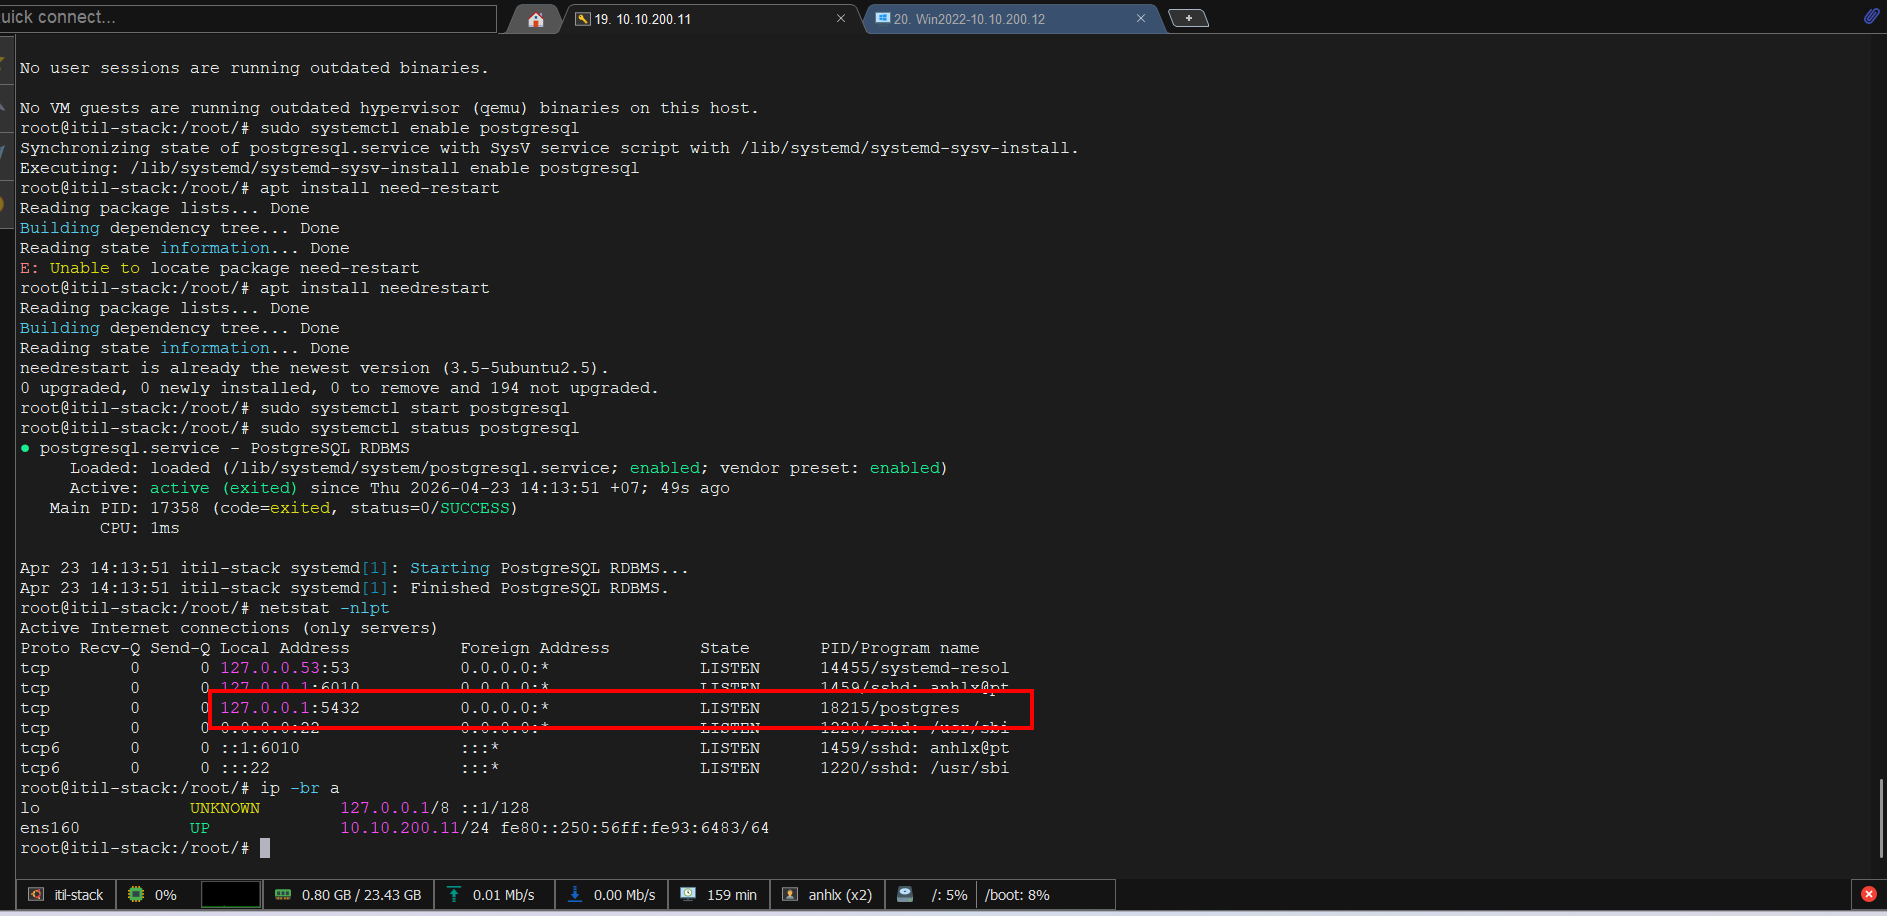The height and width of the screenshot is (916, 1887).
Task: Switch to the 19. 10.10.200.11 session tab
Action: (642, 19)
